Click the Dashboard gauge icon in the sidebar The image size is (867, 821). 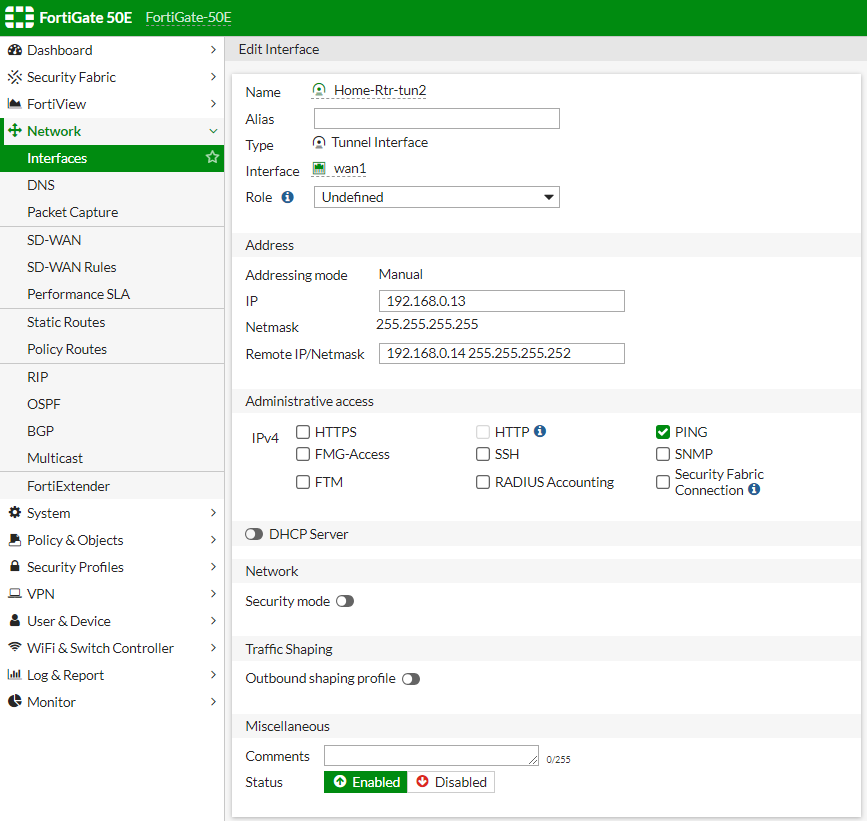[x=15, y=50]
